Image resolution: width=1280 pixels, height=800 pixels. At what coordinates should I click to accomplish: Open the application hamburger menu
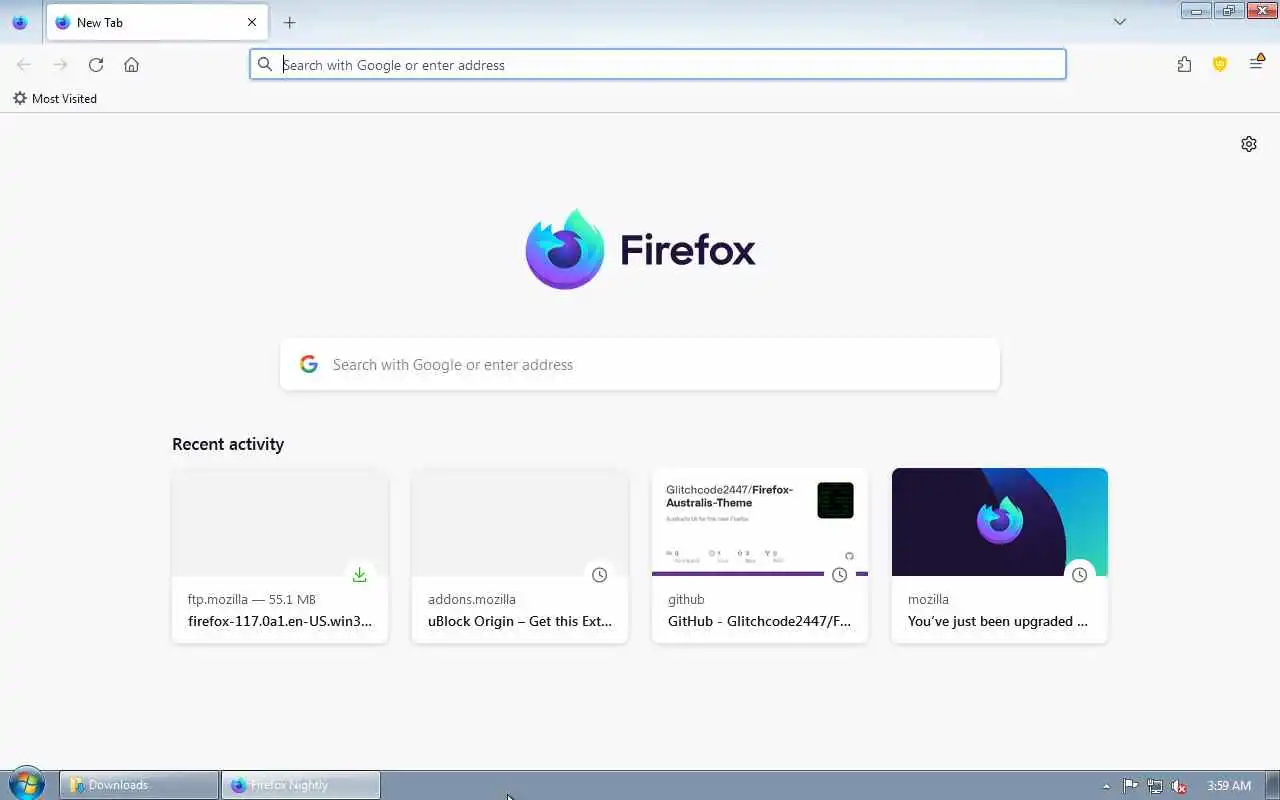(1256, 65)
